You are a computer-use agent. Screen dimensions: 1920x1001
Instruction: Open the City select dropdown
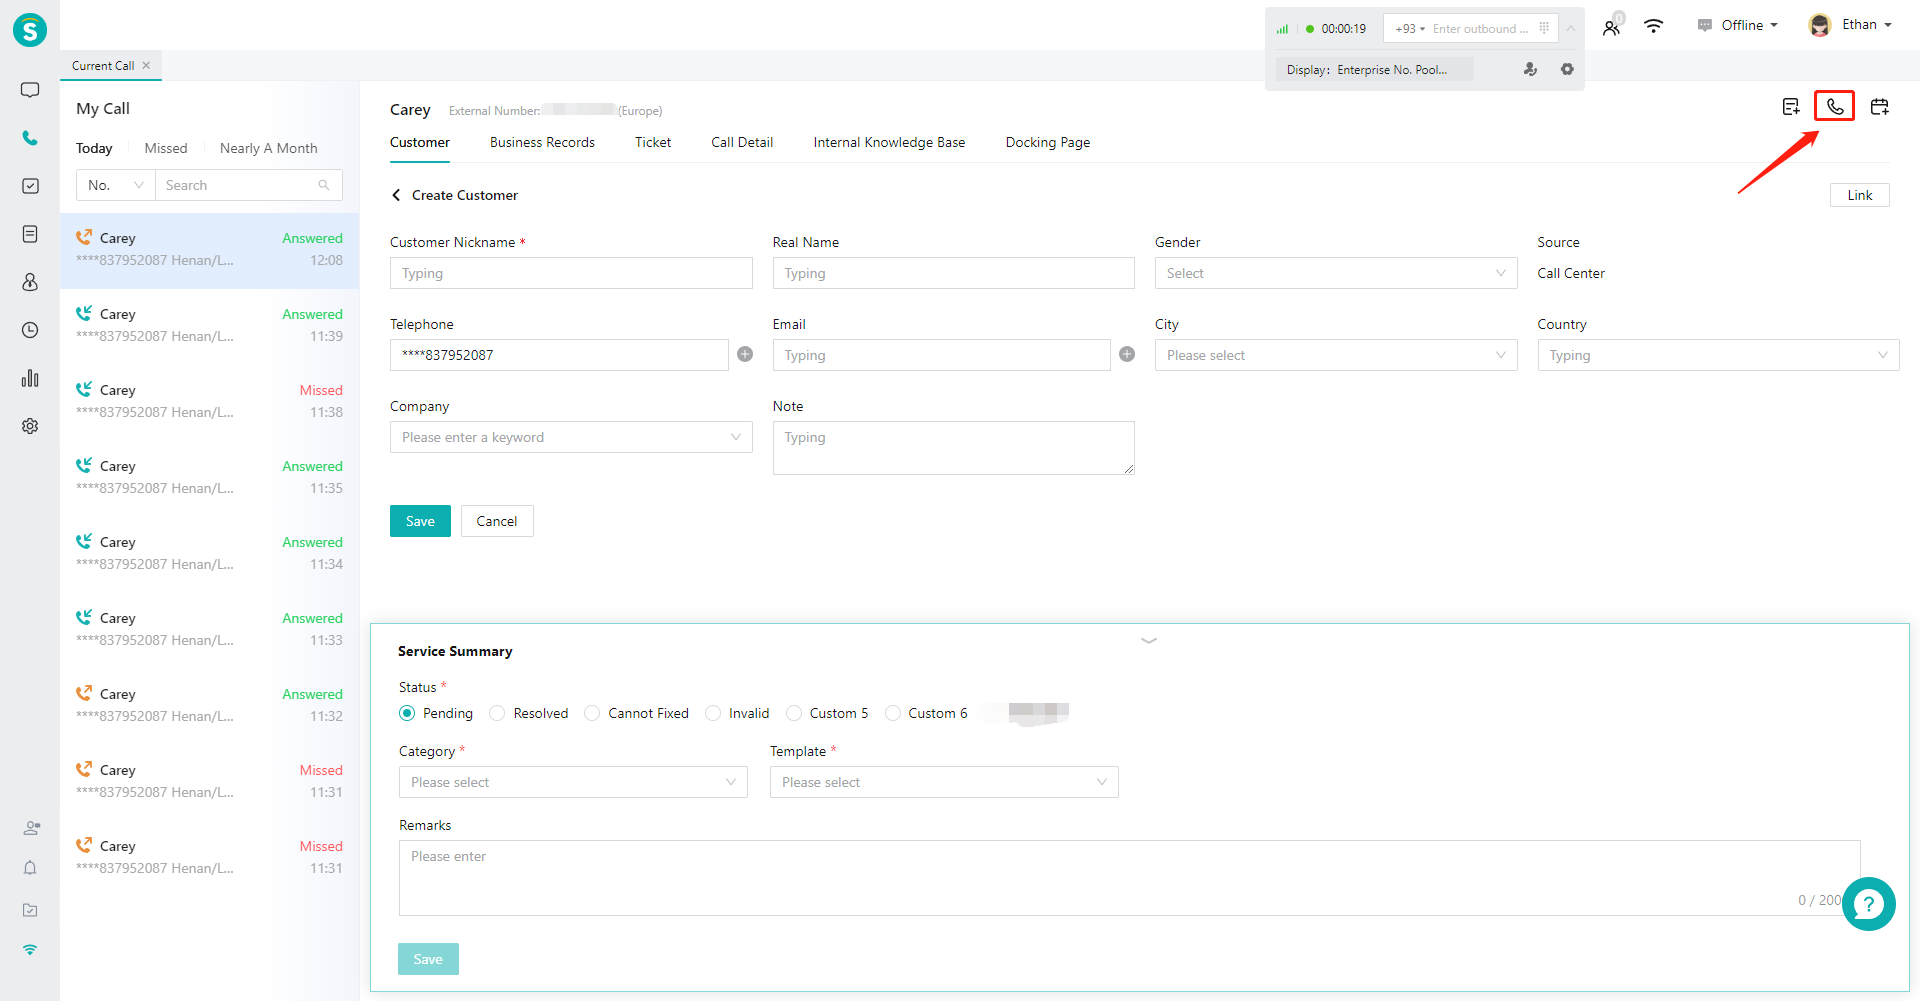1336,355
